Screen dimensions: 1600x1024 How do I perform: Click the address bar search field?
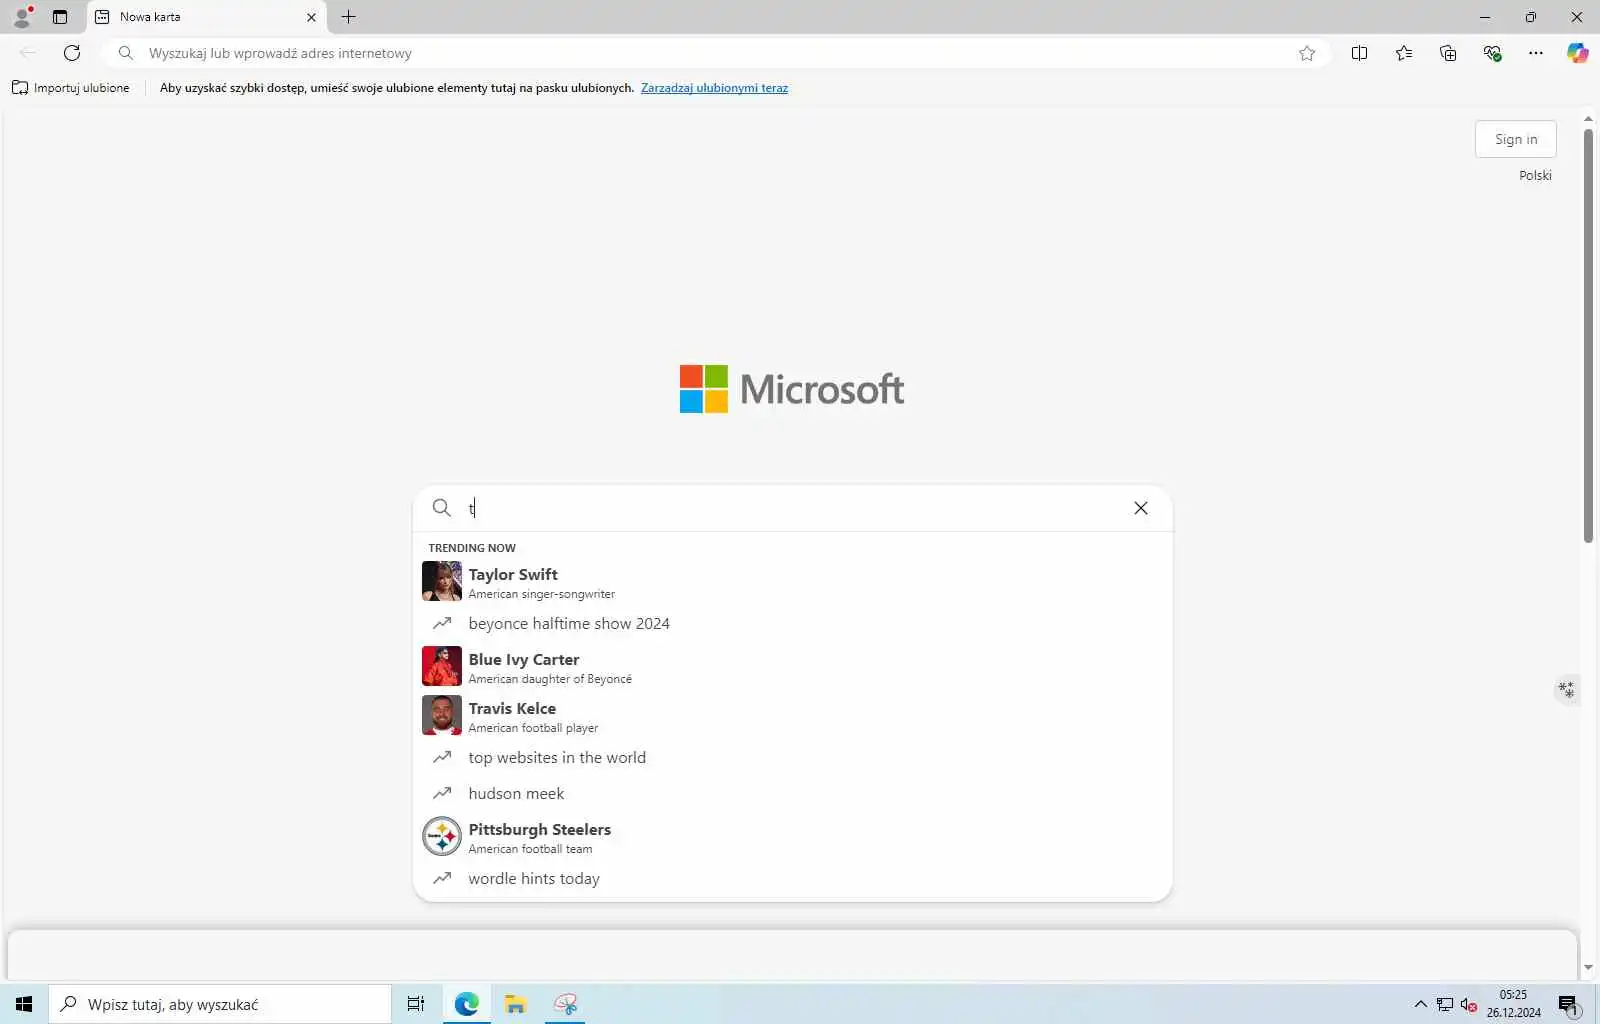tap(715, 53)
